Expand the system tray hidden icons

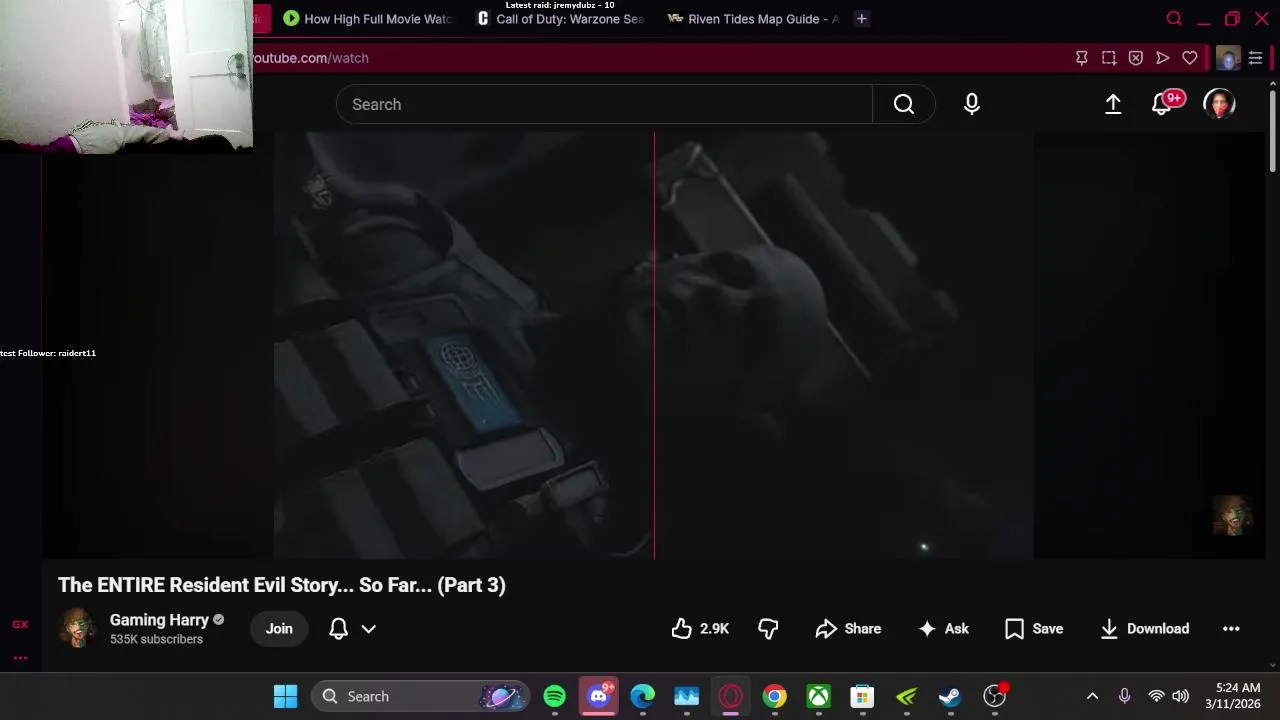1092,696
